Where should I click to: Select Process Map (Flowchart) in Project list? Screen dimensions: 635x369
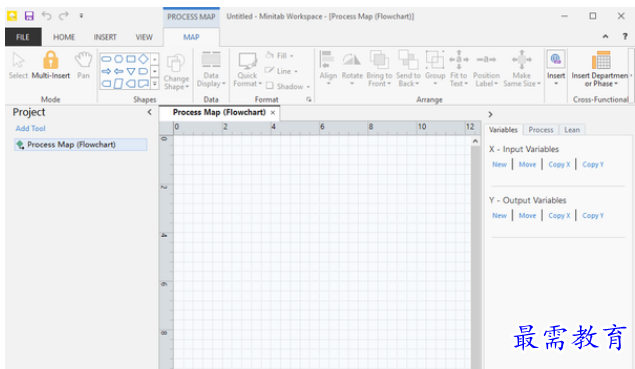[81, 145]
